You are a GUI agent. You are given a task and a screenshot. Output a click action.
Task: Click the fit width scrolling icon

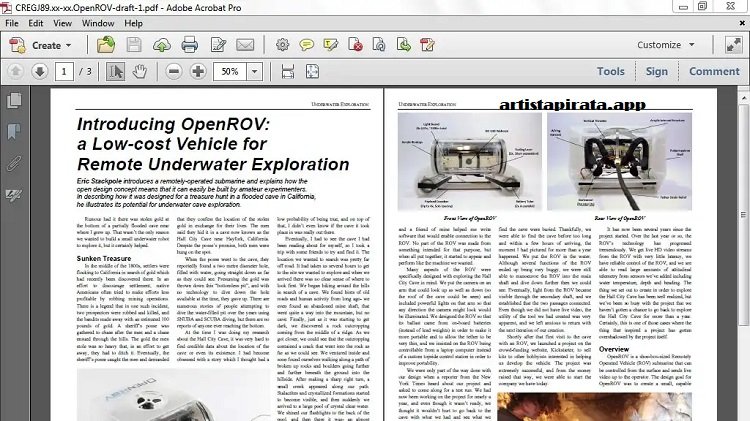(x=288, y=72)
